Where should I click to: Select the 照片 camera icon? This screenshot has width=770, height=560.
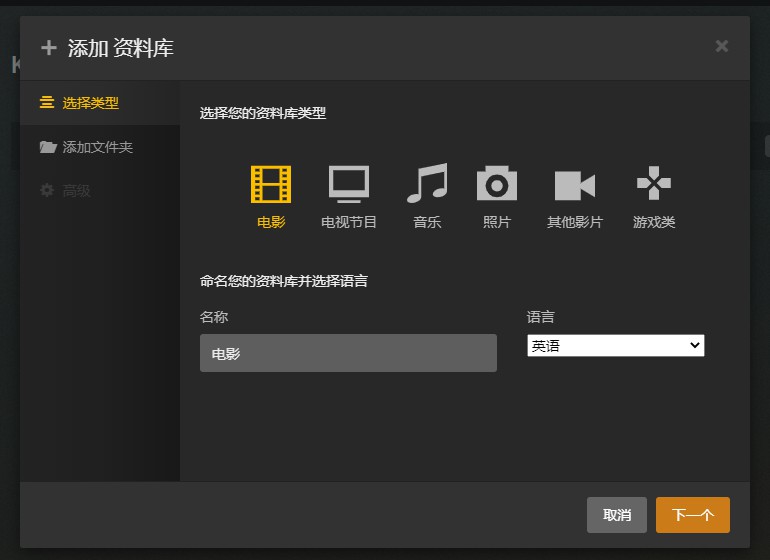pos(497,184)
